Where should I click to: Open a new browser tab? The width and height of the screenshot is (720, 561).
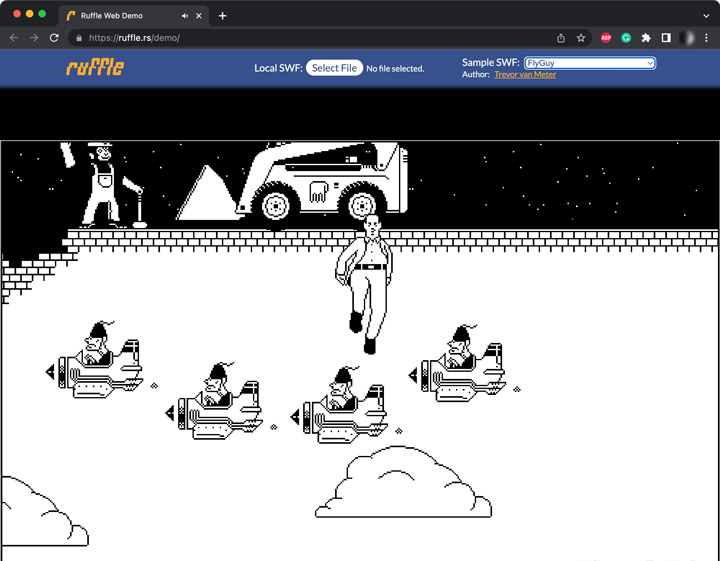coord(222,16)
